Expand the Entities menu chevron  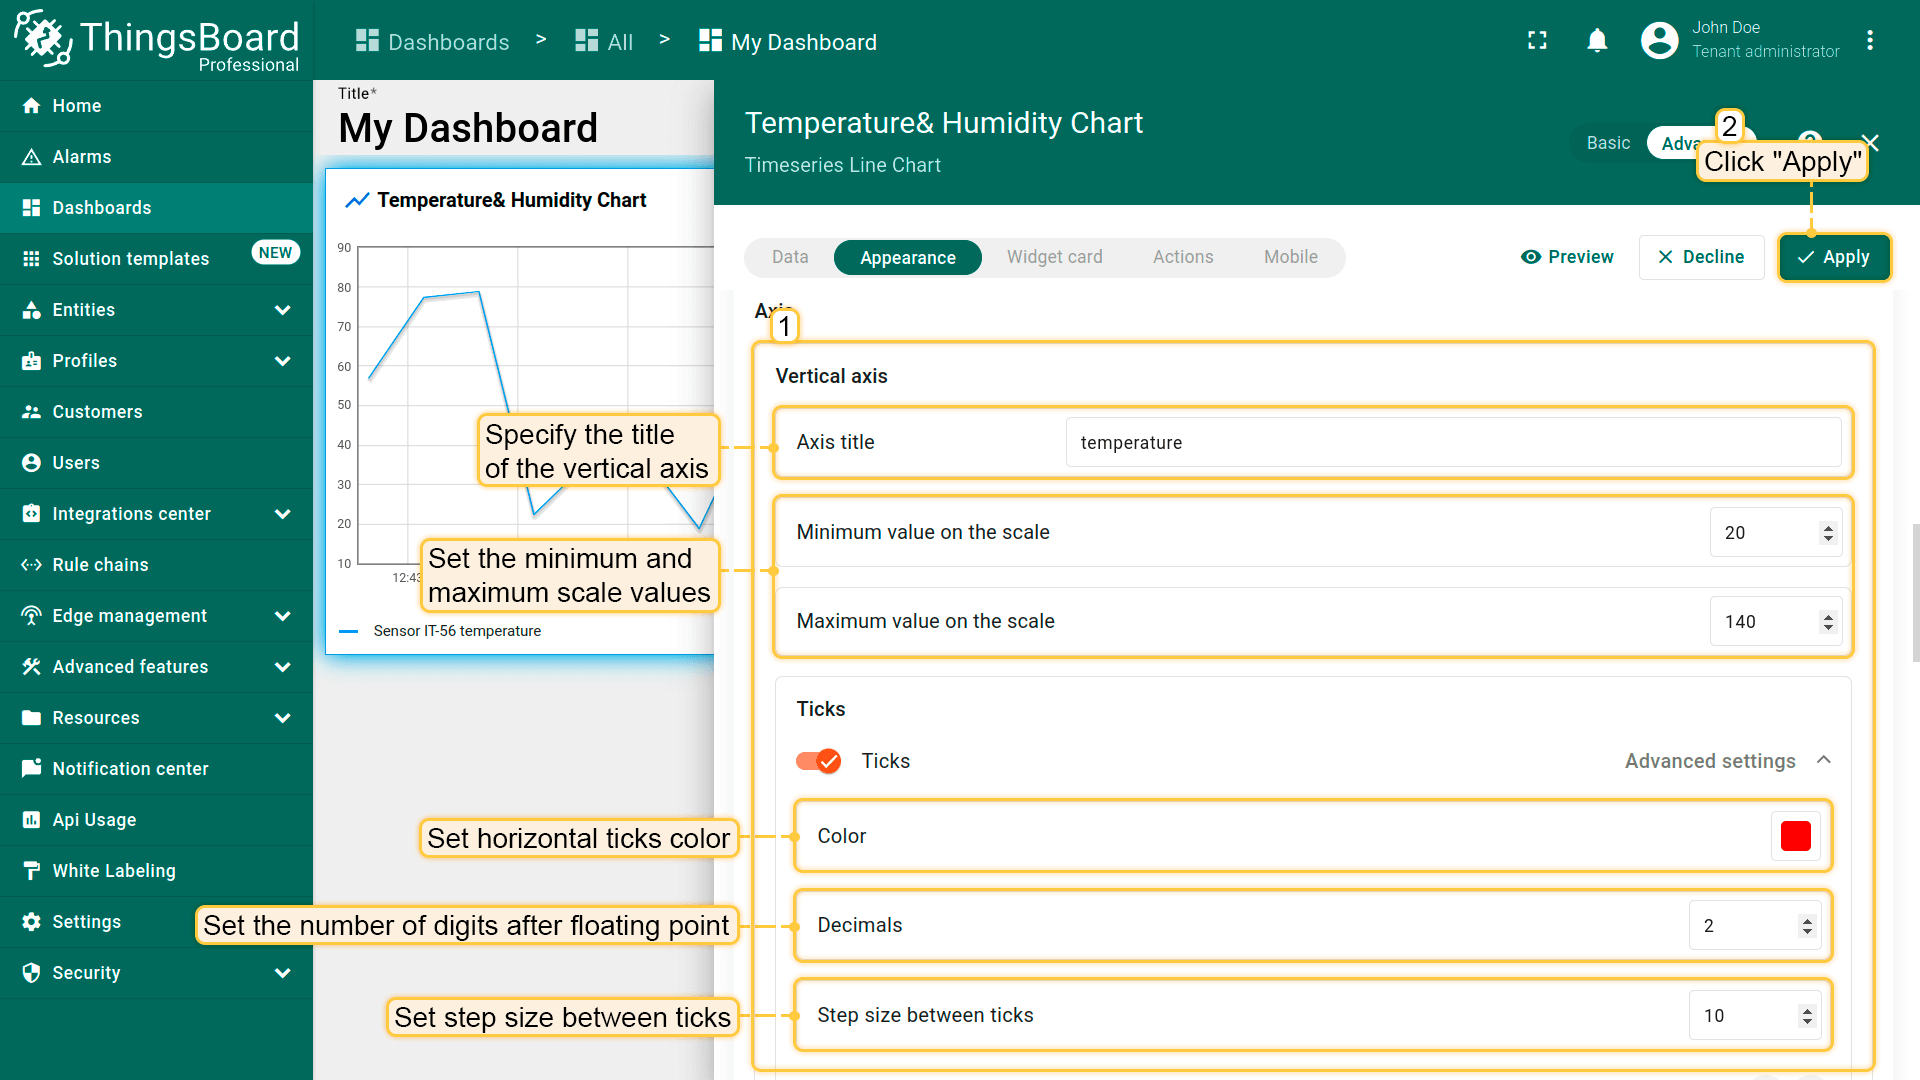tap(283, 310)
